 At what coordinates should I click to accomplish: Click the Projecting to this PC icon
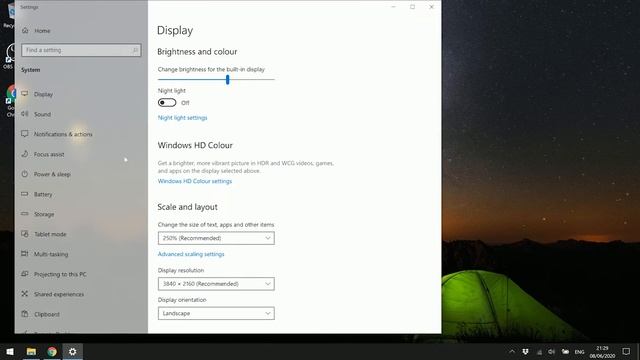coord(25,274)
